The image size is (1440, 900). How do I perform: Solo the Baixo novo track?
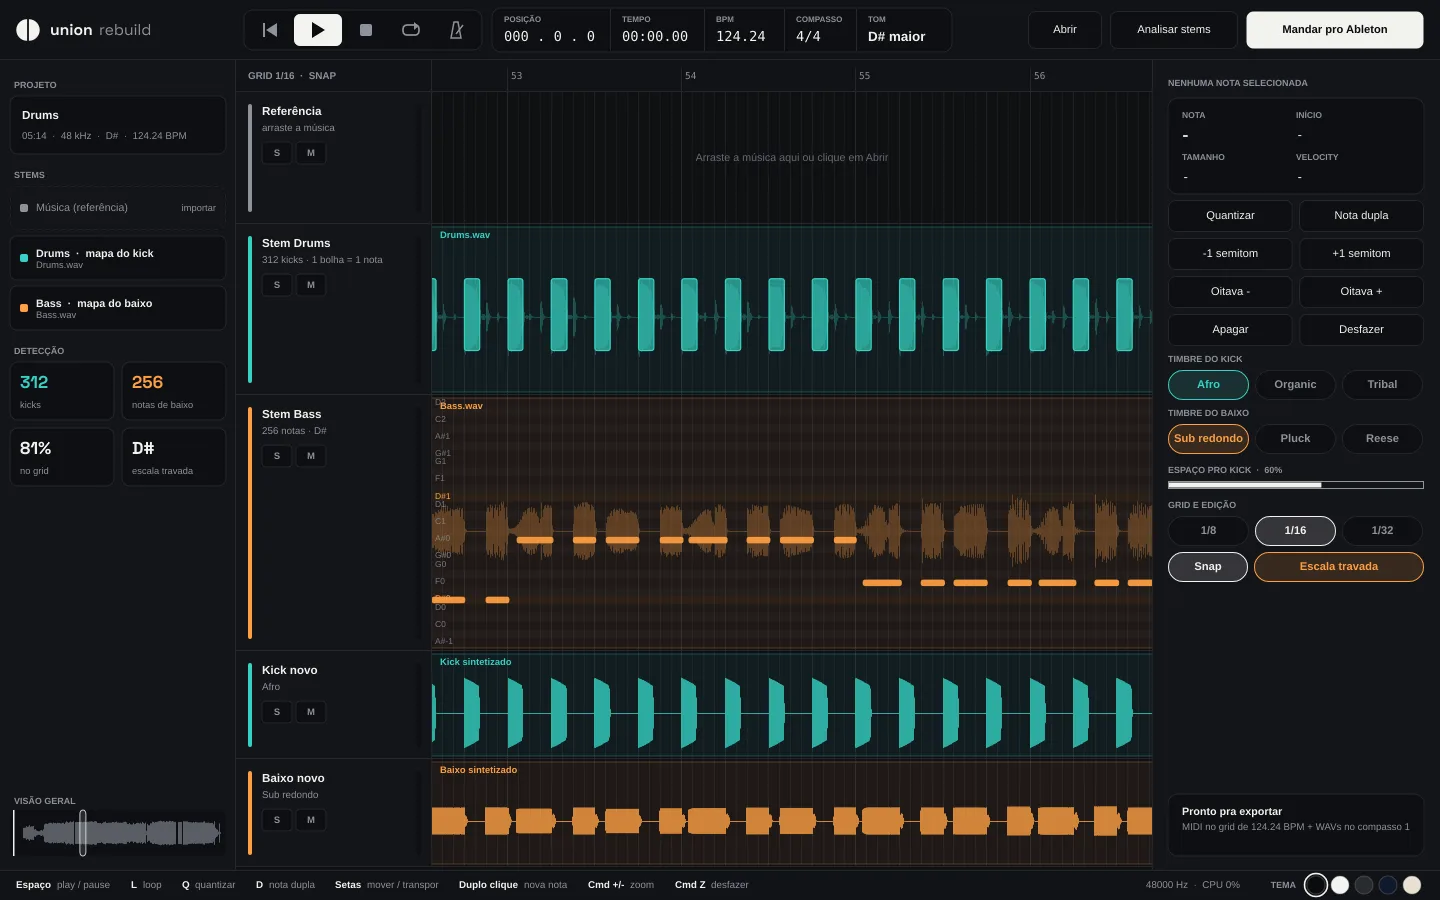pos(277,820)
